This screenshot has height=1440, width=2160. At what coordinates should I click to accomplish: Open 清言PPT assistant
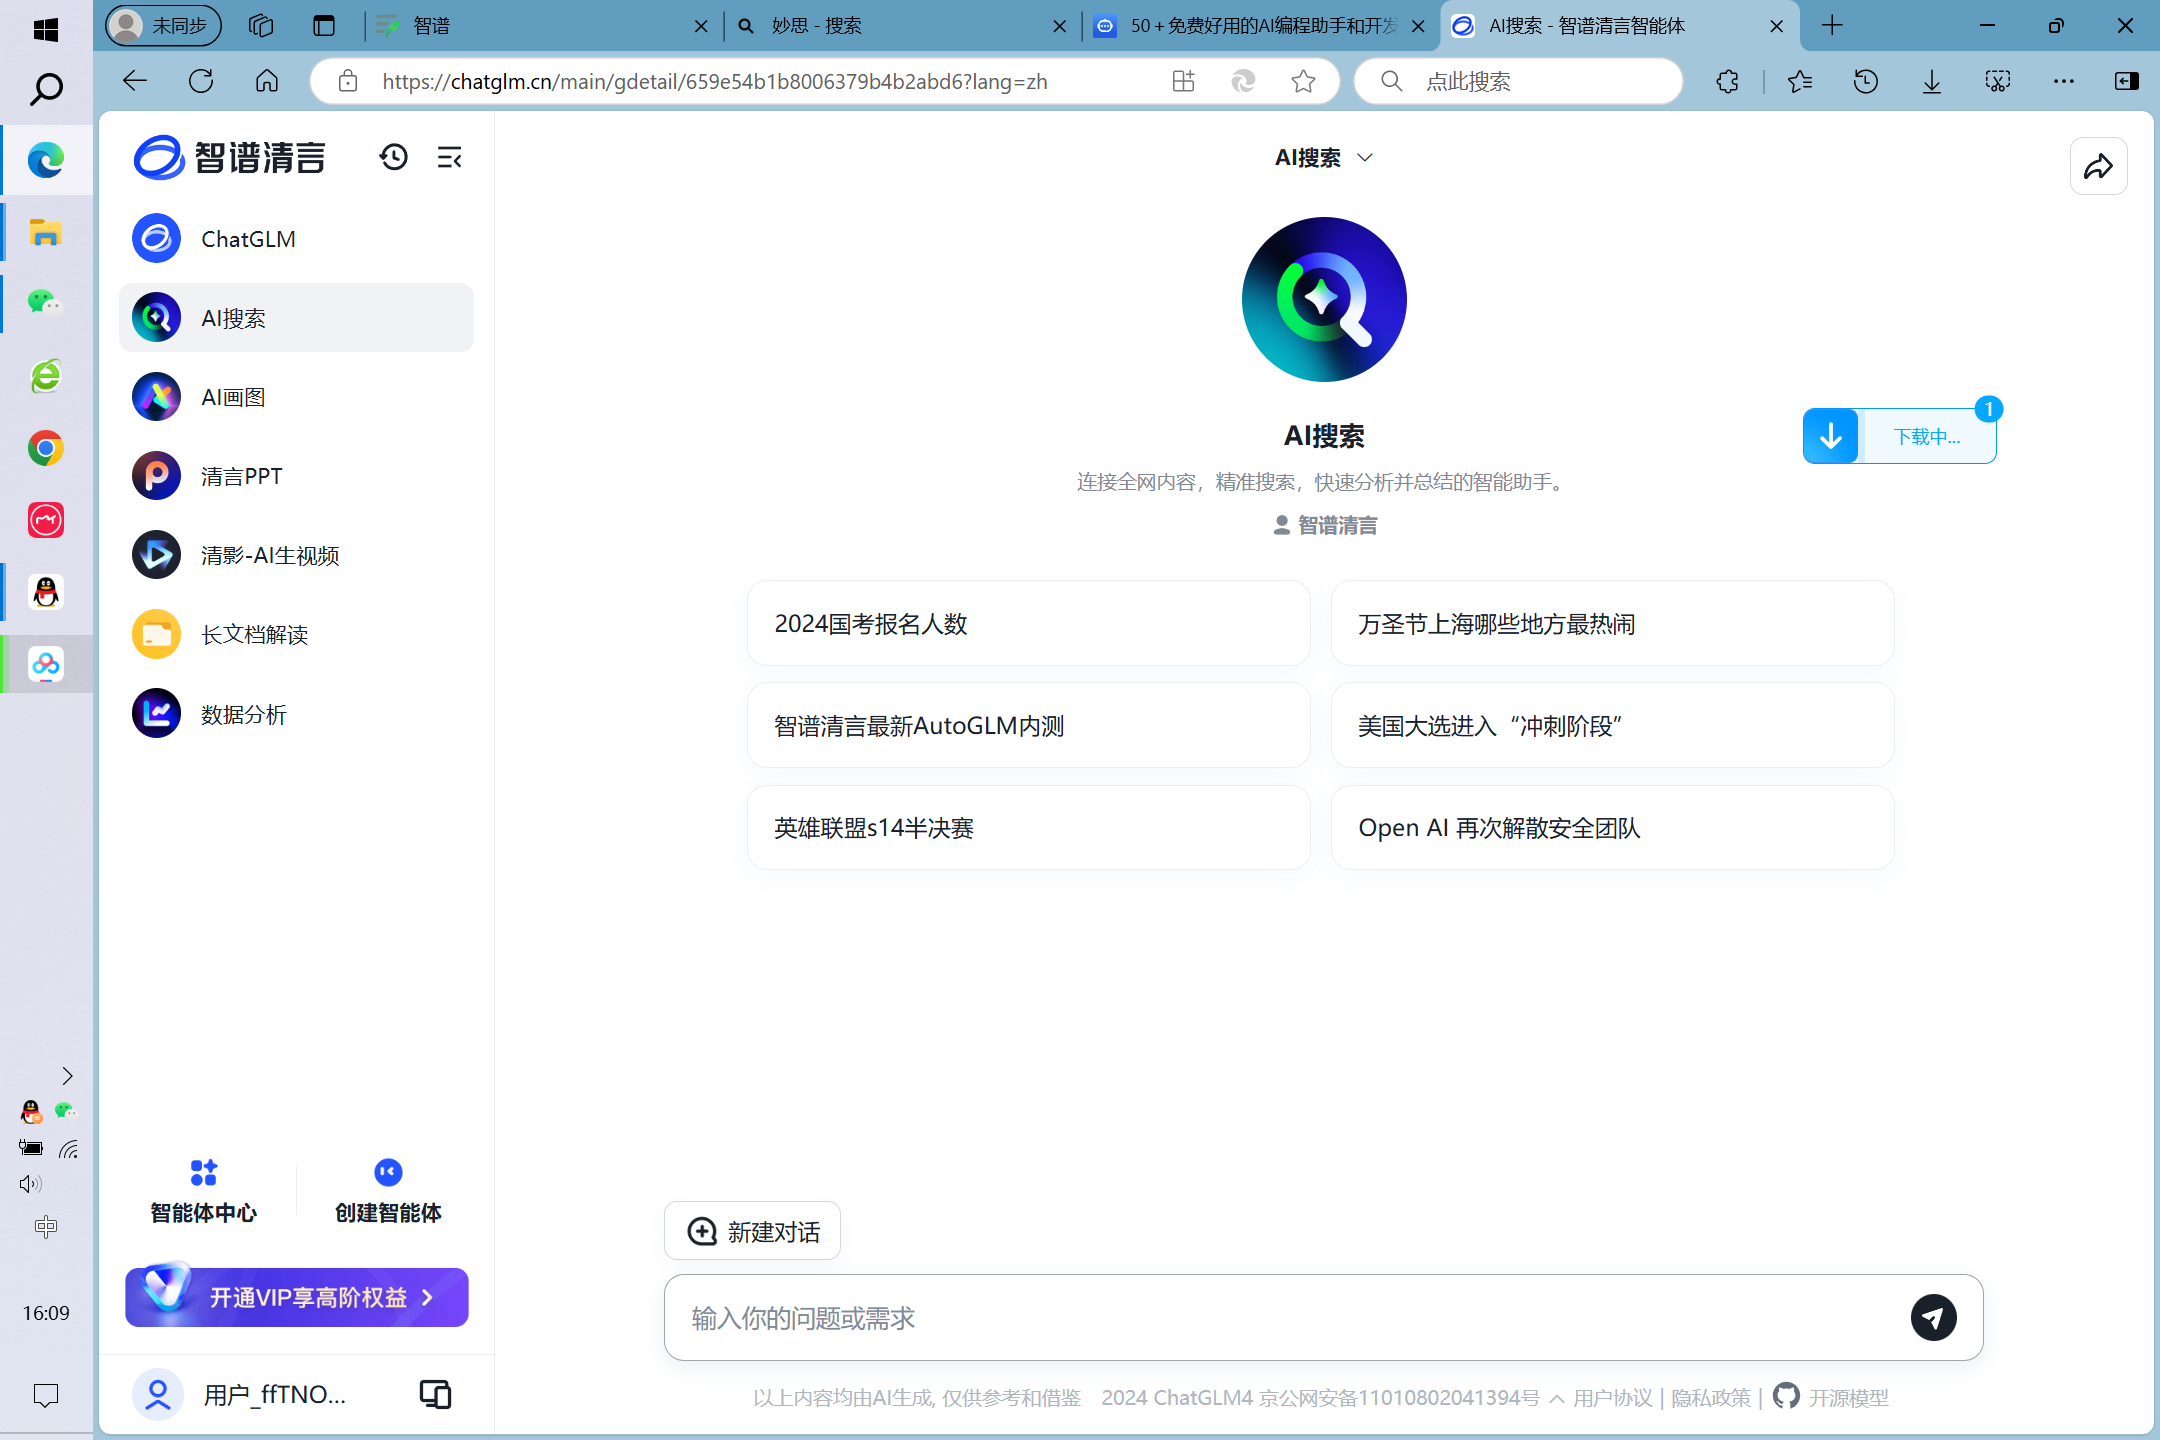(296, 476)
